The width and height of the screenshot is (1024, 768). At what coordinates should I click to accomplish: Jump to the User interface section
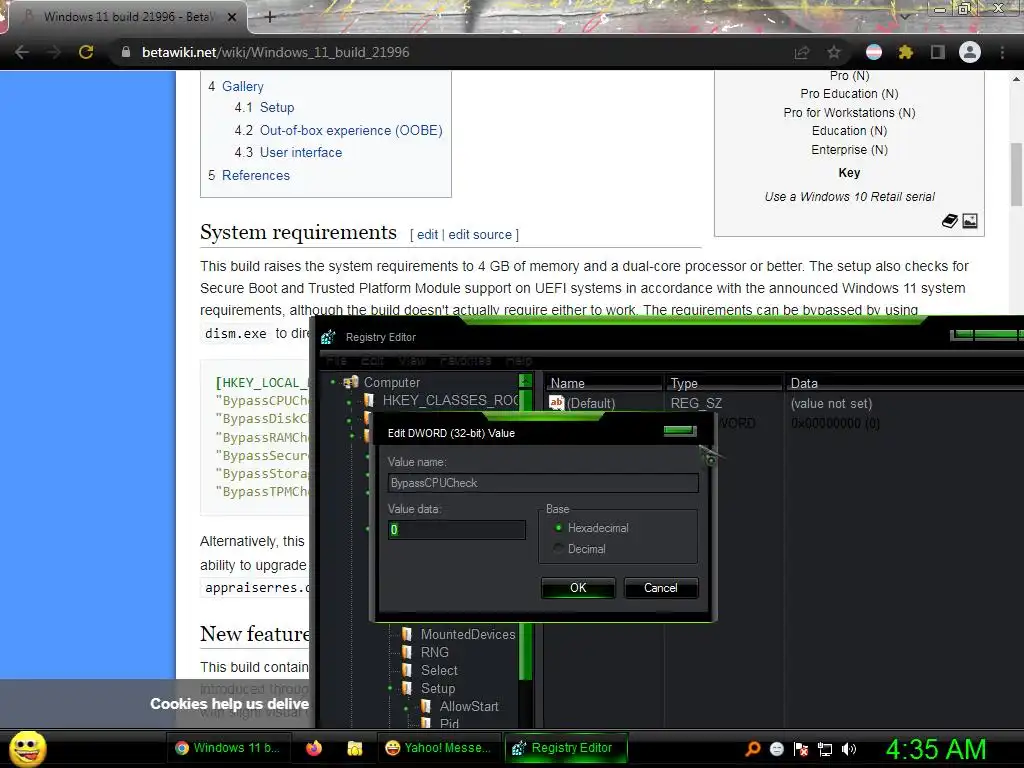pyautogui.click(x=301, y=152)
